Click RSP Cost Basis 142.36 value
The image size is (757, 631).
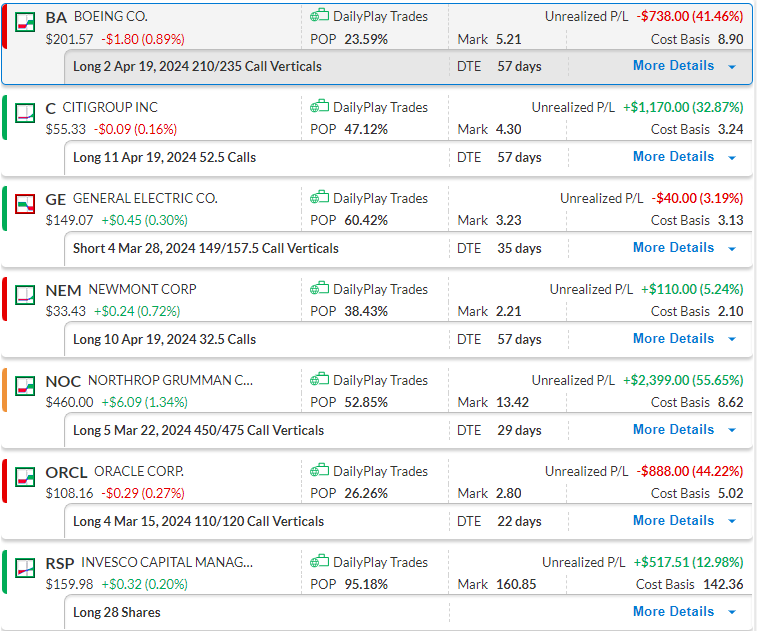[723, 584]
